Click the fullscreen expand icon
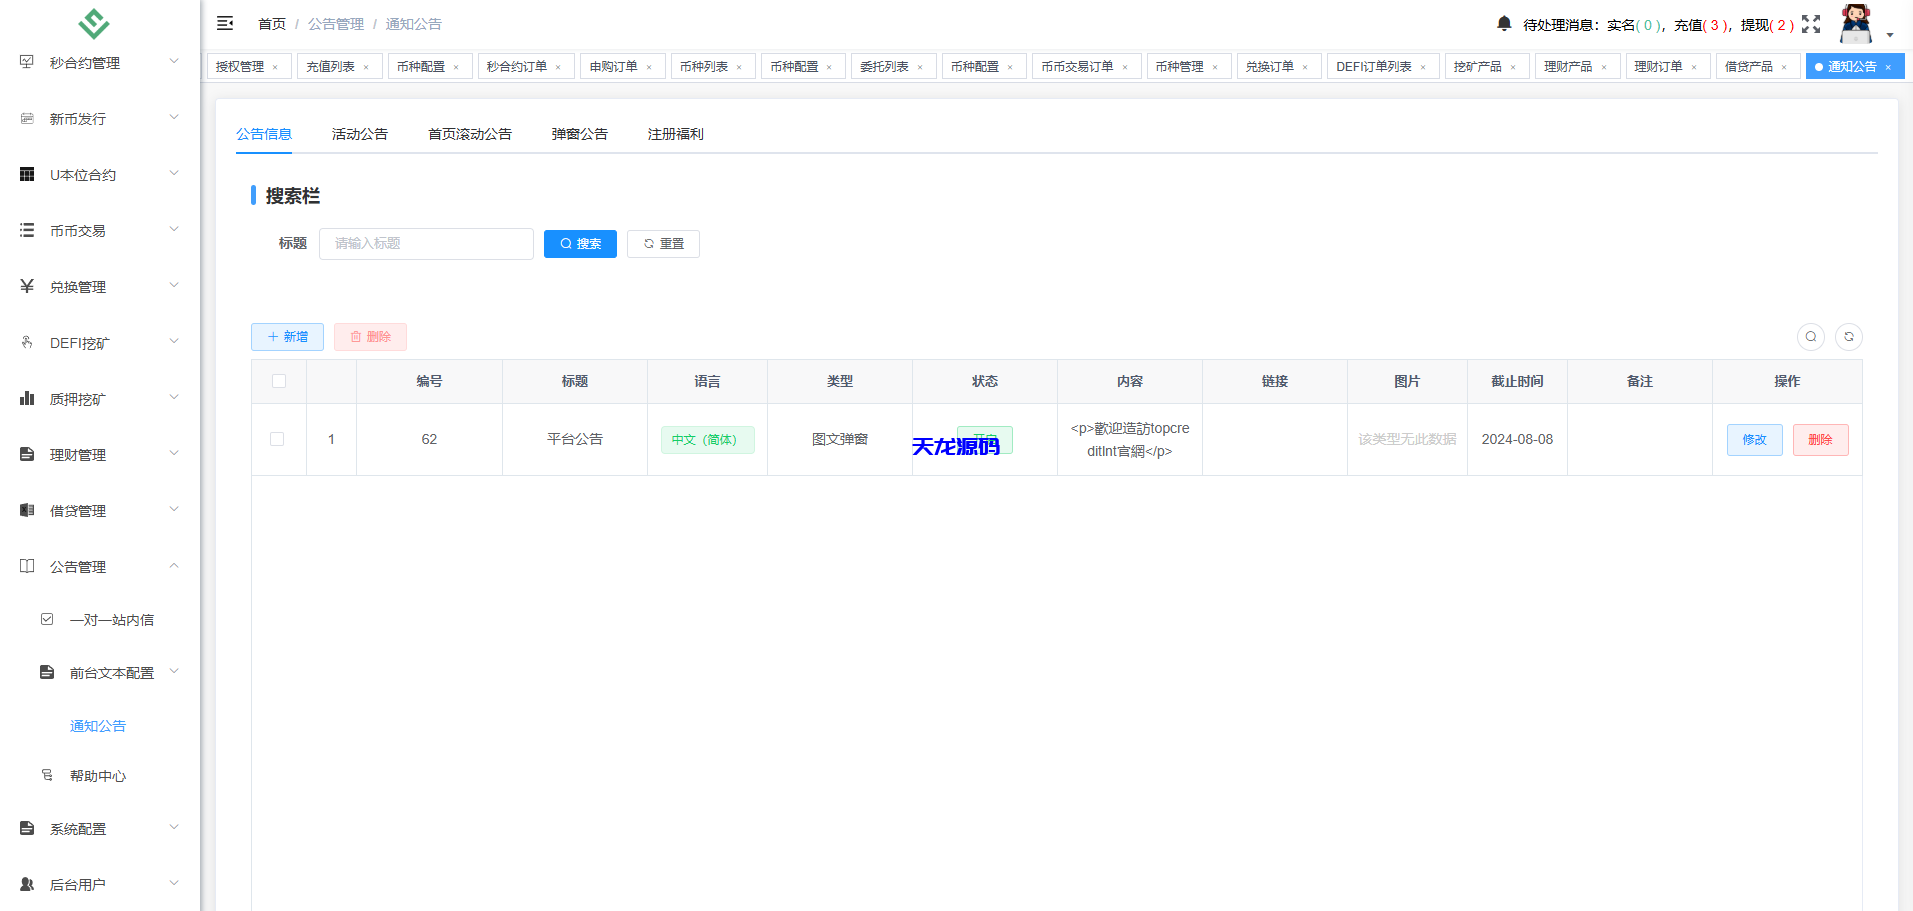The height and width of the screenshot is (911, 1913). (1811, 25)
